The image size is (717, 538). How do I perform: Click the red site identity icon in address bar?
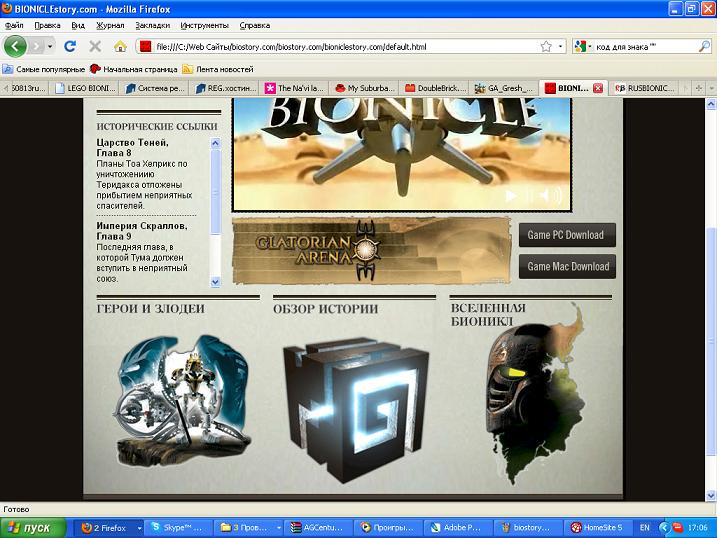[x=145, y=47]
